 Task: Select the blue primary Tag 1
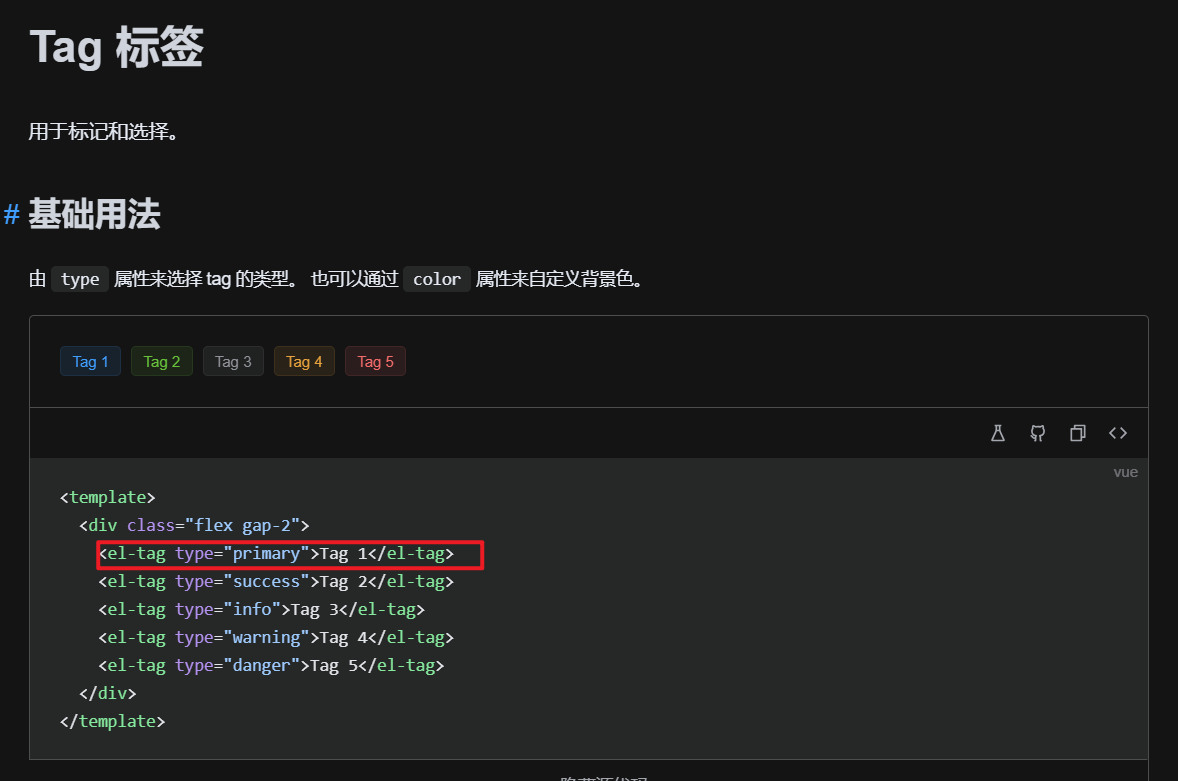(90, 361)
